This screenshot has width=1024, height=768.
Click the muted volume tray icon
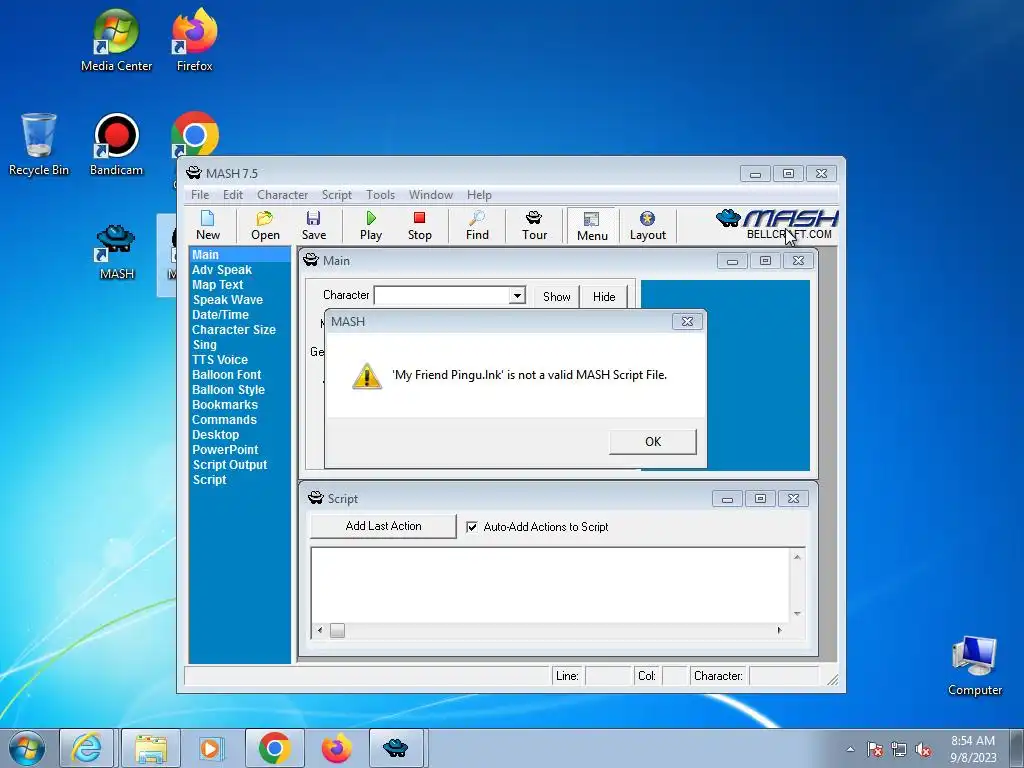click(923, 750)
